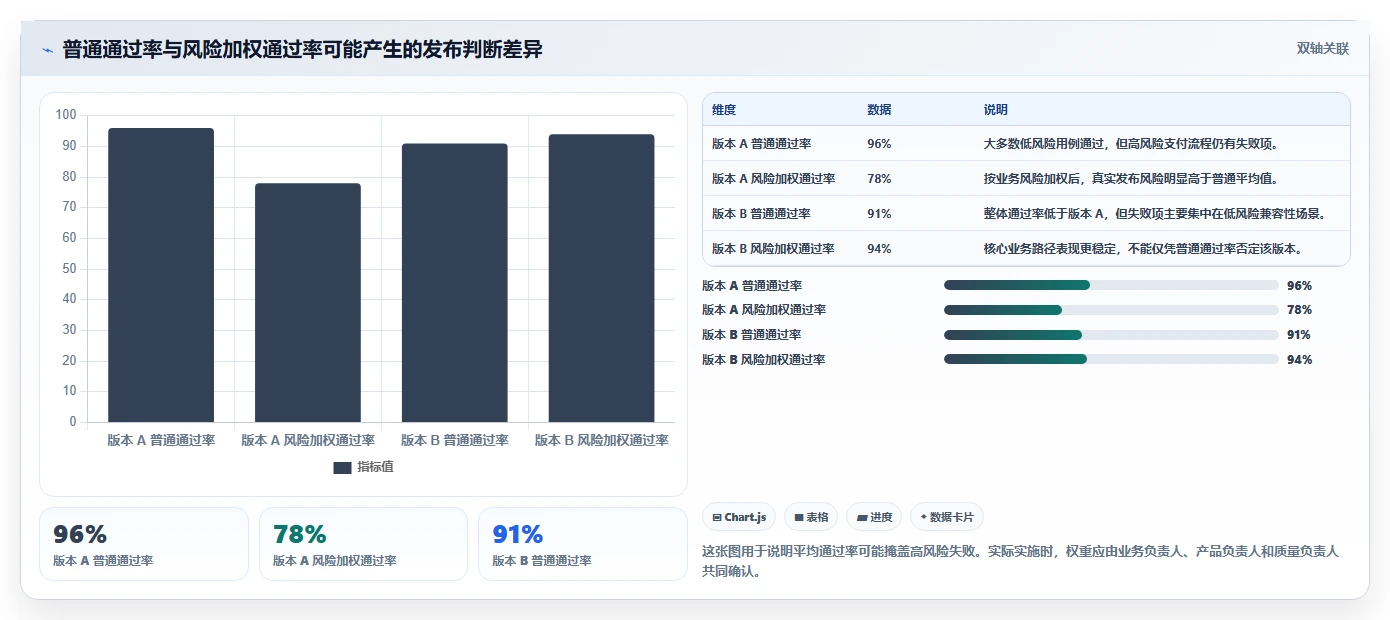The image size is (1390, 620).
Task: Click the 双轴关联 label in the header
Action: (1322, 49)
